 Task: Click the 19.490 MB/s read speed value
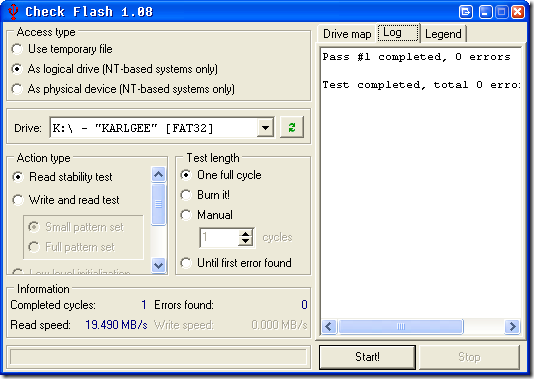pos(116,325)
